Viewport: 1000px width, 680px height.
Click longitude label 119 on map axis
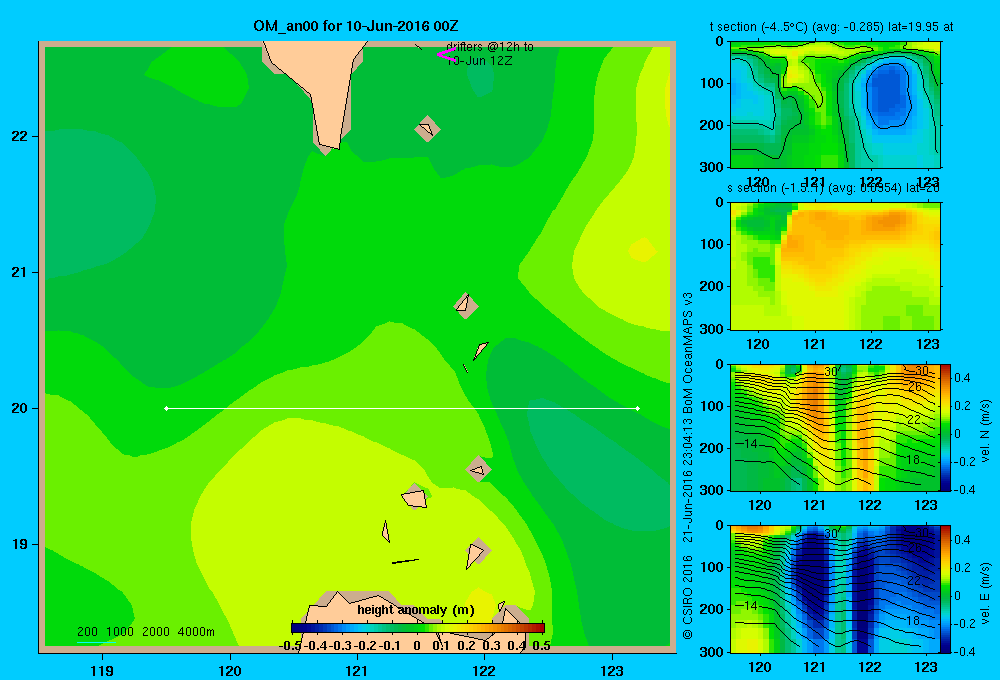click(103, 670)
